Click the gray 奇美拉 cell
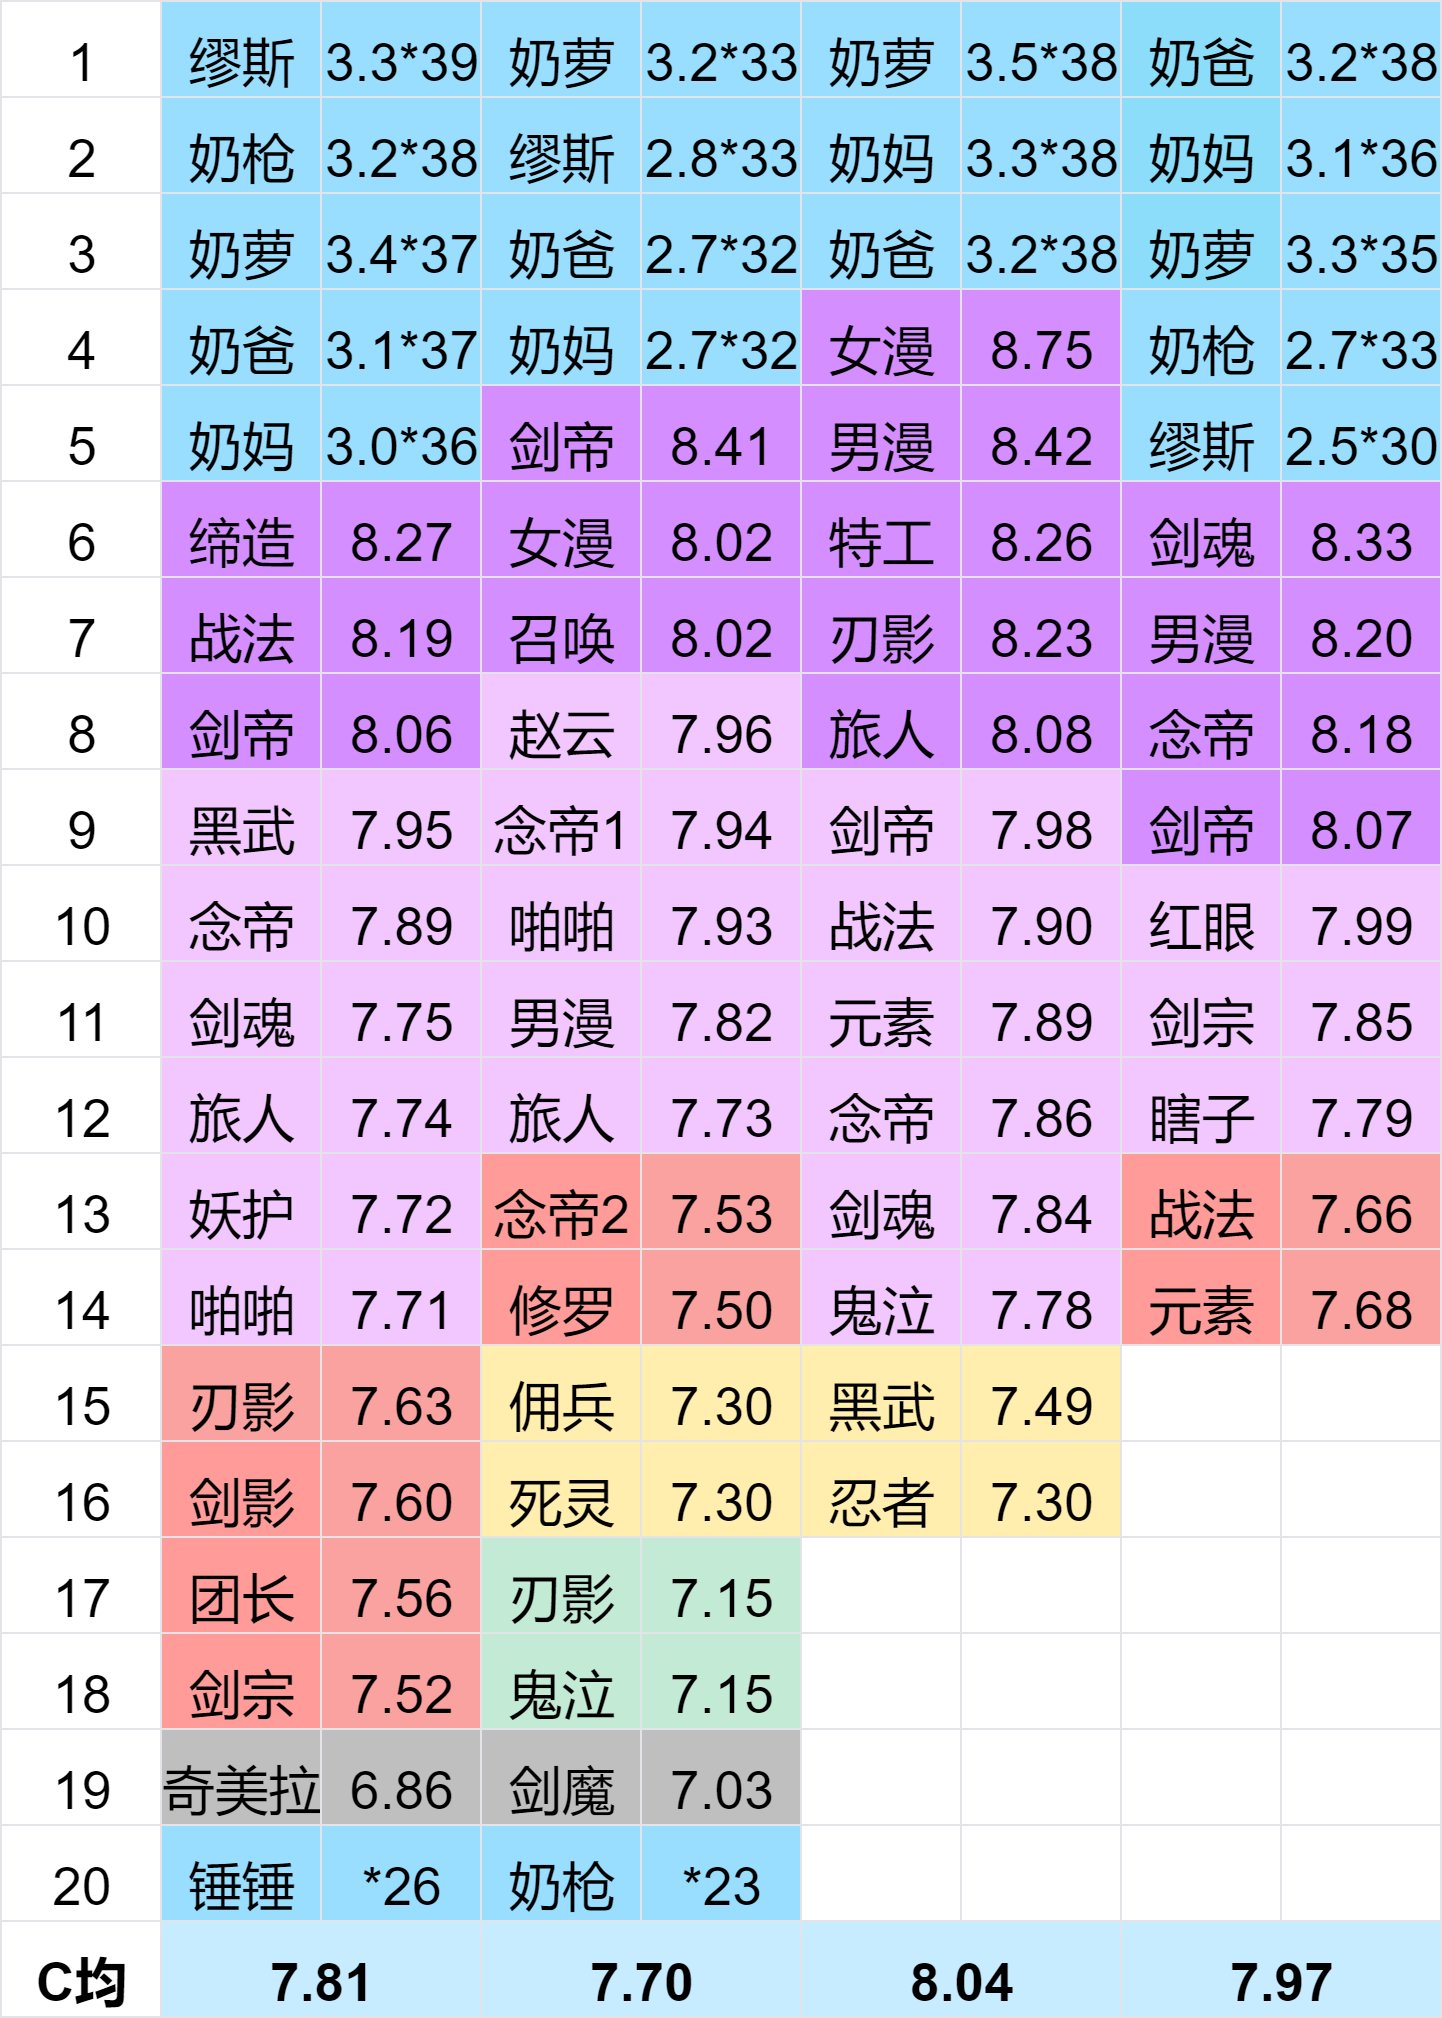 coord(241,1778)
